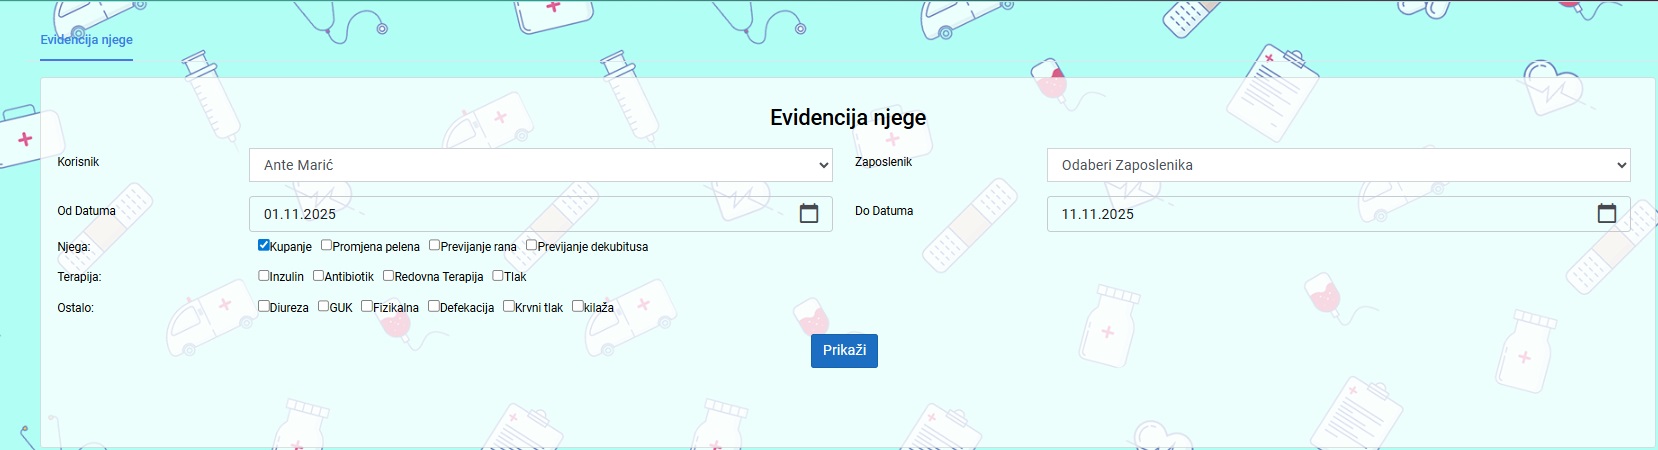Enable the kilaža checkbox
1658x450 pixels.
click(x=578, y=306)
